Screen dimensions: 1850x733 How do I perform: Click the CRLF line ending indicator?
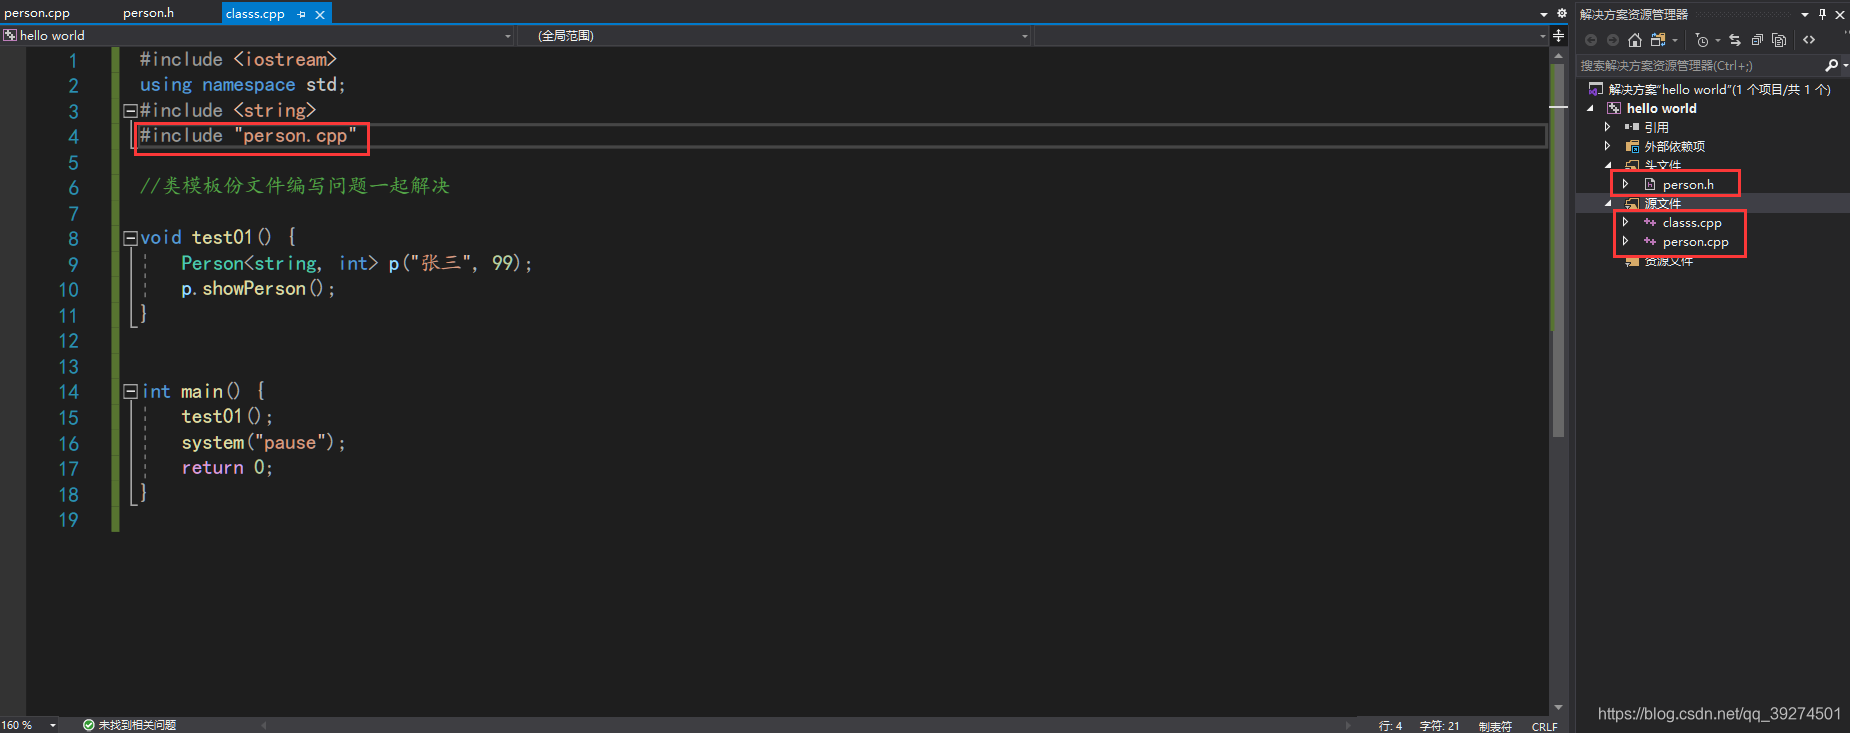pos(1544,726)
